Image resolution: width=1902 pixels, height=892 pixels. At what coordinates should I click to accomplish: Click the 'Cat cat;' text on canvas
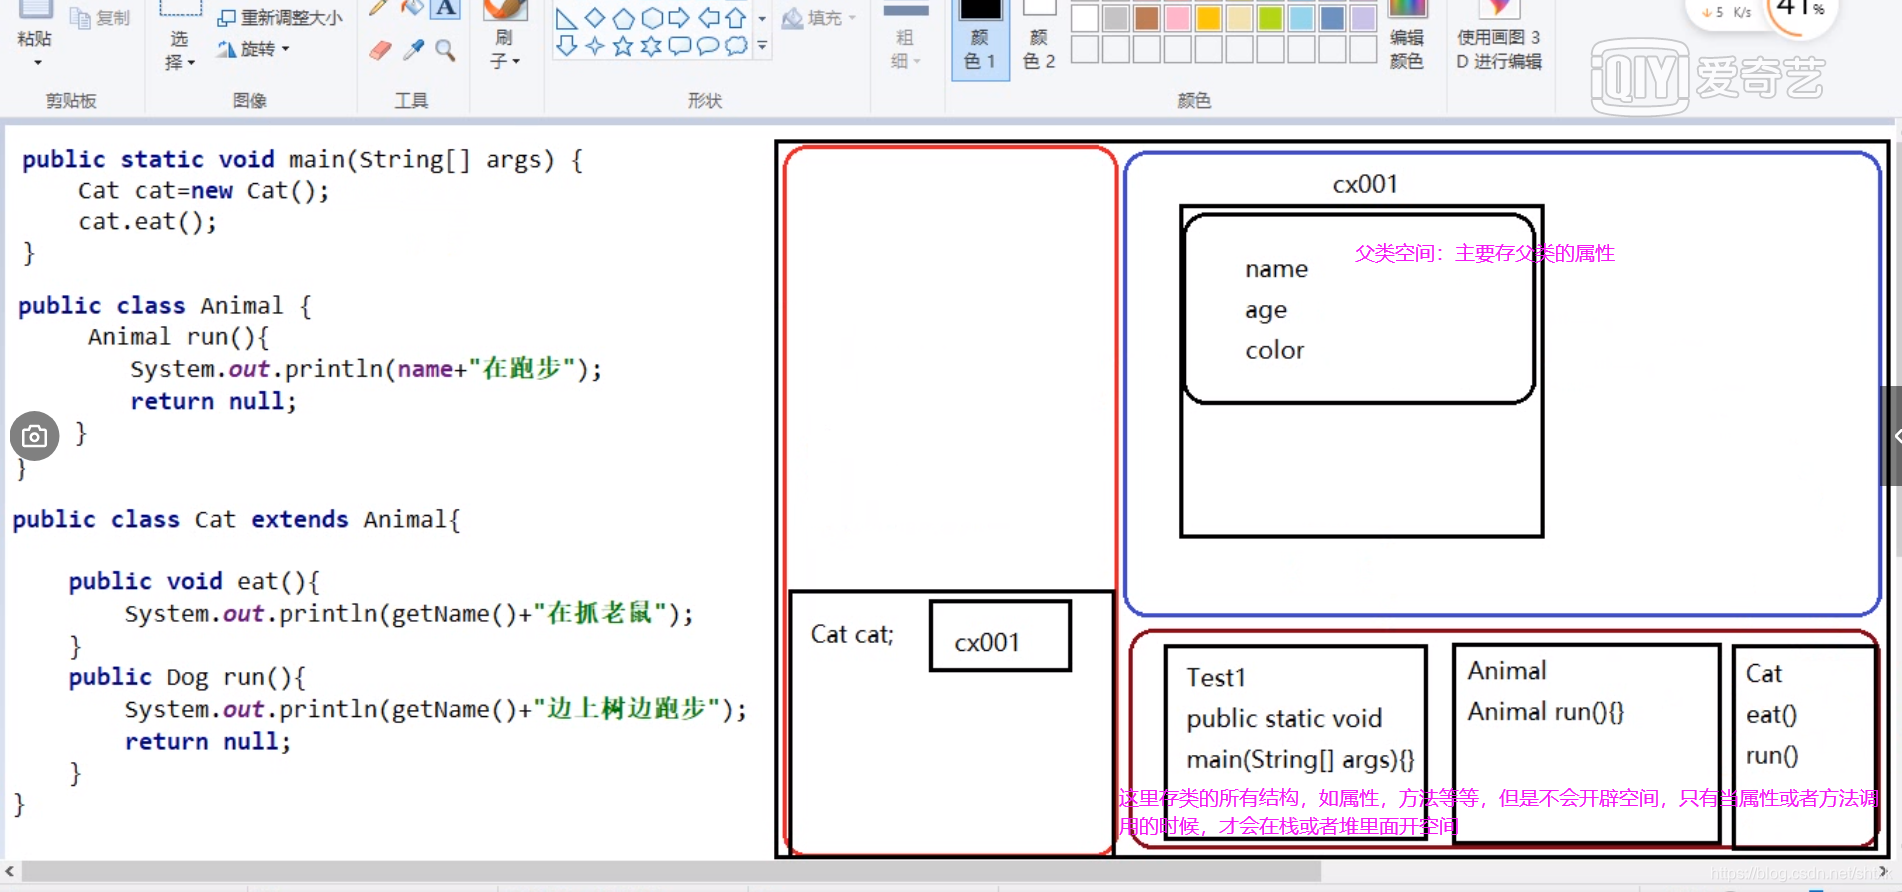(x=852, y=634)
